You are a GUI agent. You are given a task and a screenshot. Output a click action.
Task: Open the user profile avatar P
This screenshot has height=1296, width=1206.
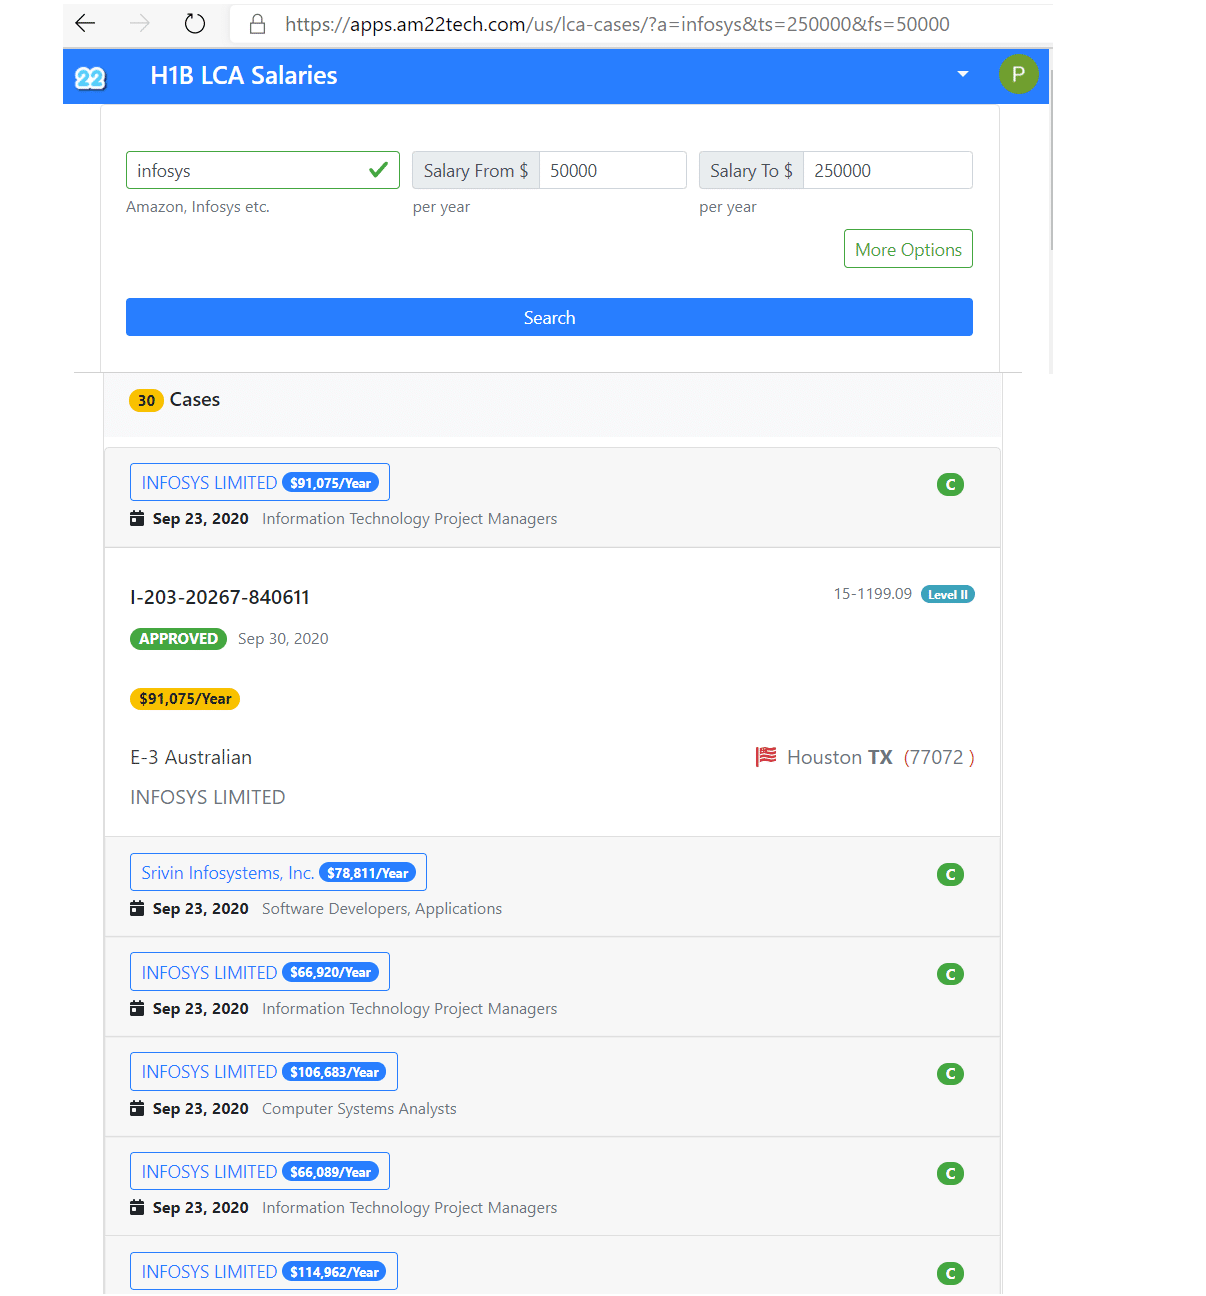(x=1018, y=75)
